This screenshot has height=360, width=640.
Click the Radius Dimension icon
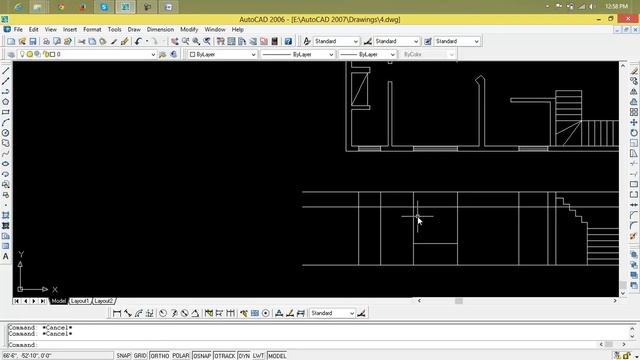pos(163,313)
